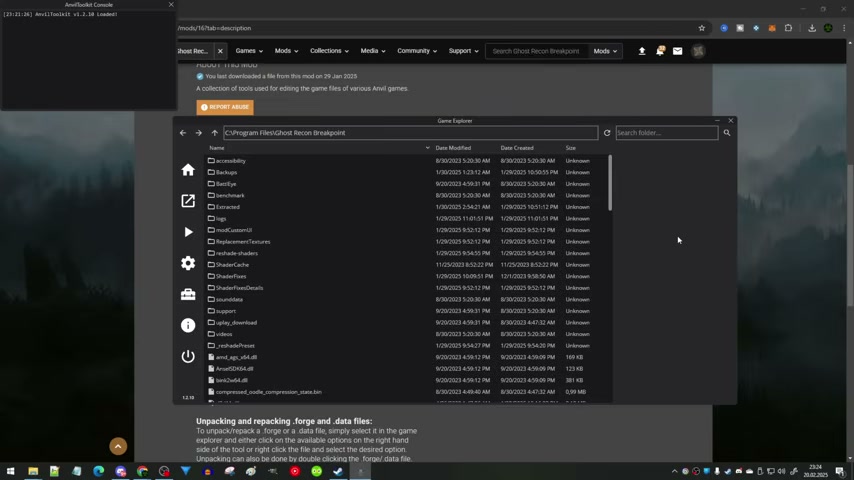
Task: Open the Windows Start menu
Action: pyautogui.click(x=10, y=471)
